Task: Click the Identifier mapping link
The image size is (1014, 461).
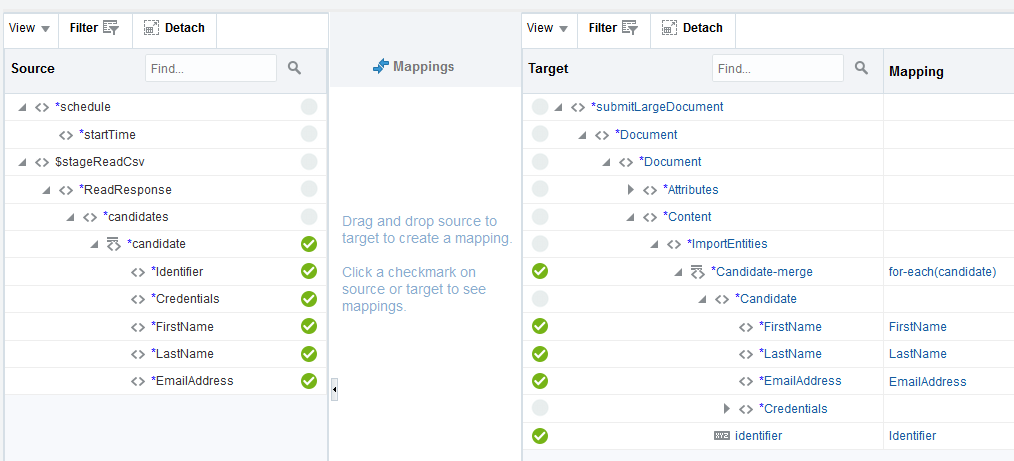Action: [912, 436]
